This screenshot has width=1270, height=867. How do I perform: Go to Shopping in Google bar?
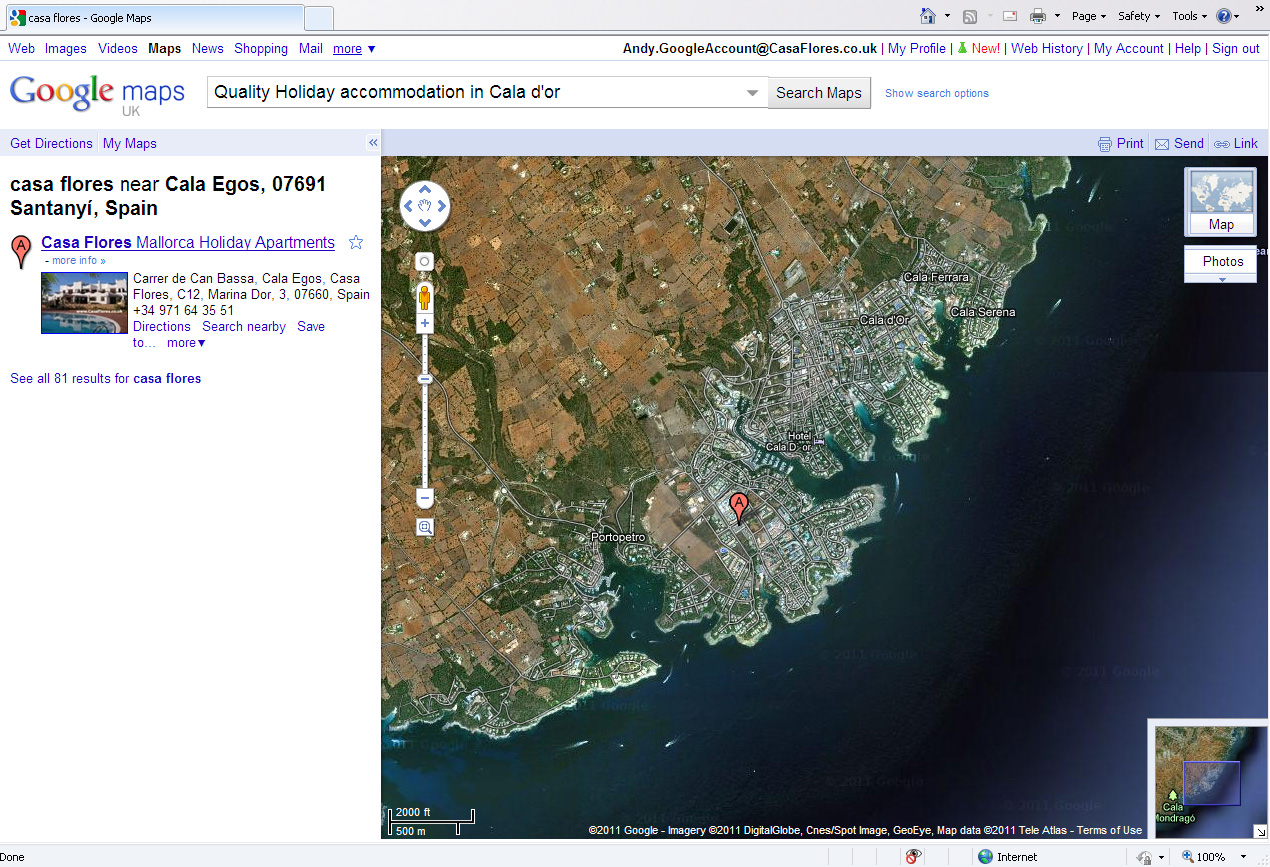(x=261, y=48)
